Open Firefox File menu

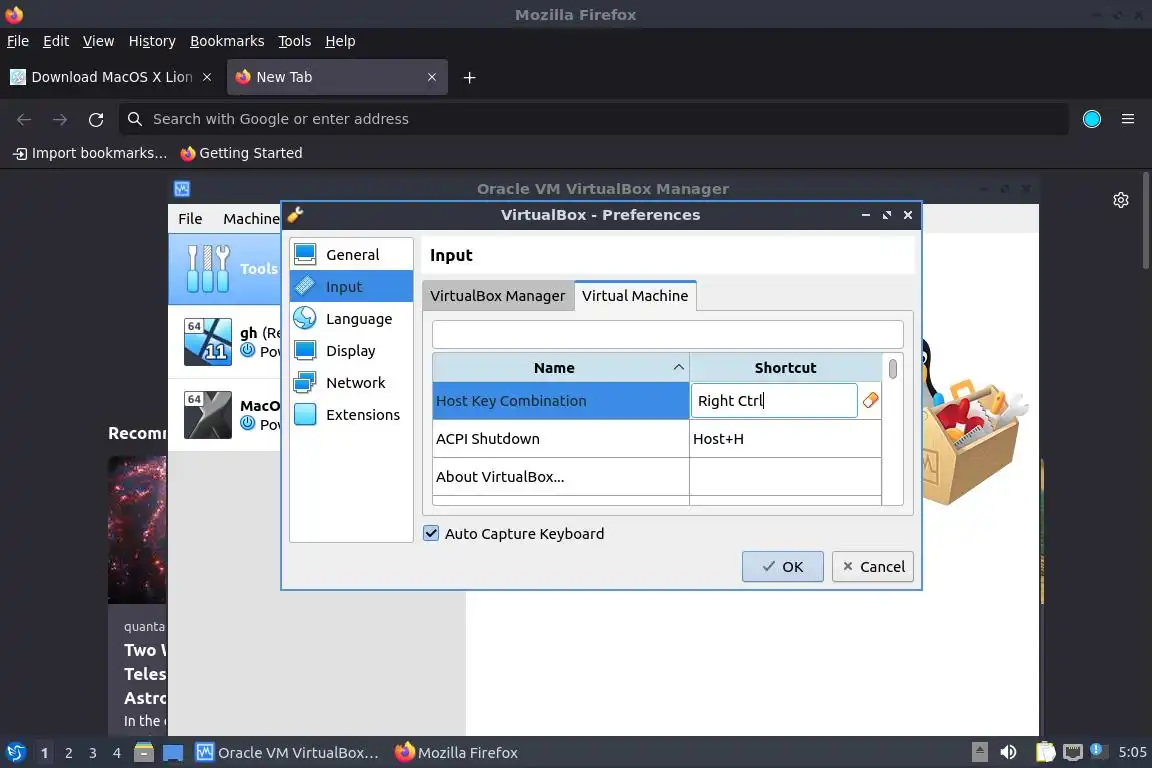tap(18, 41)
